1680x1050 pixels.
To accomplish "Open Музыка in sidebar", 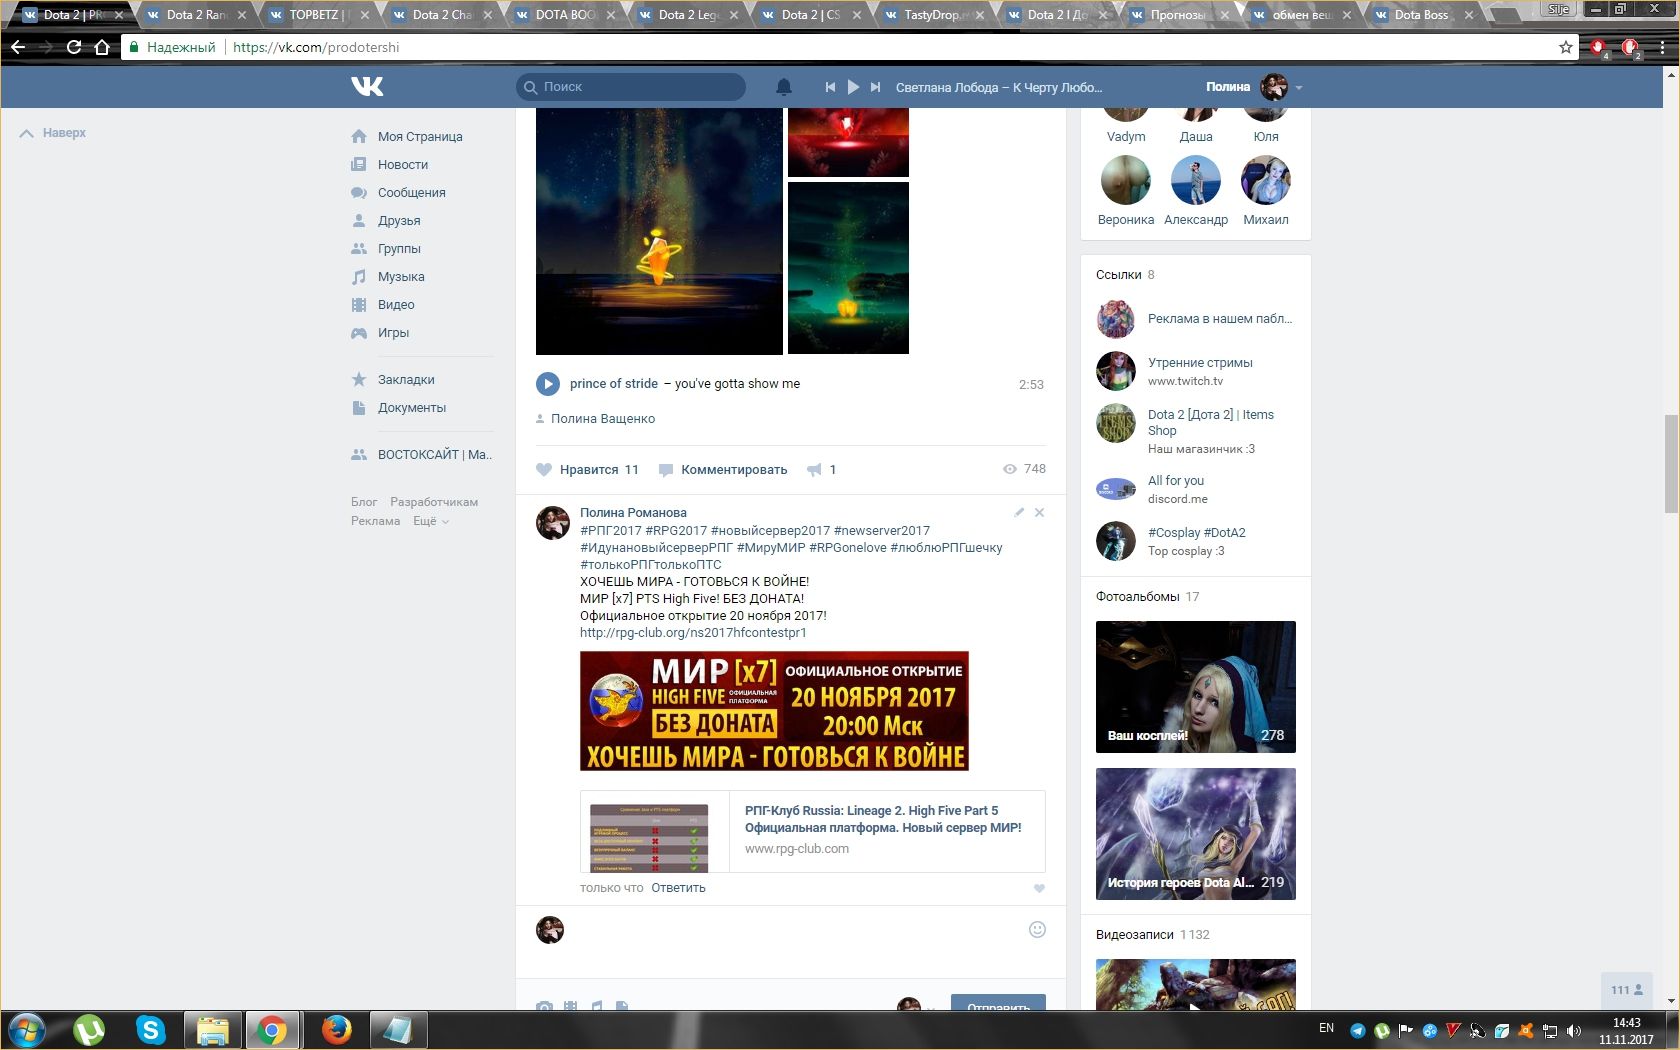I will (401, 276).
